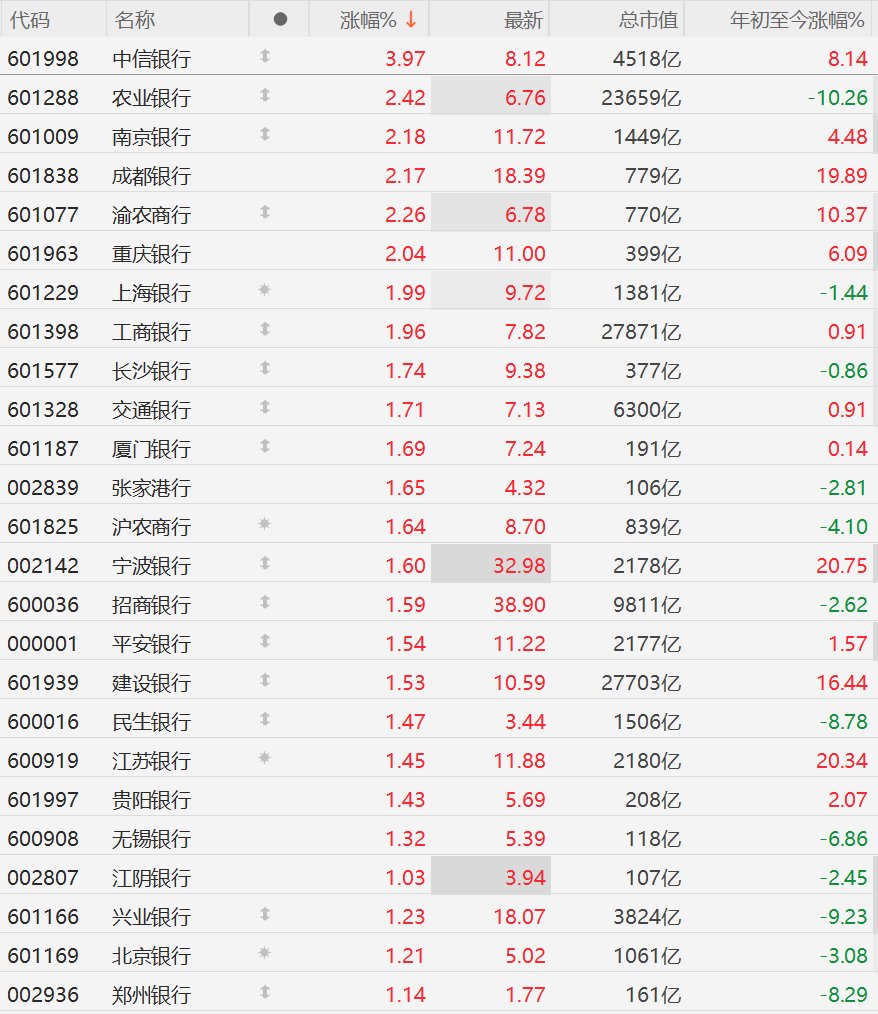
Task: Click the arrow marker icon for 渝农商行
Action: (x=265, y=212)
